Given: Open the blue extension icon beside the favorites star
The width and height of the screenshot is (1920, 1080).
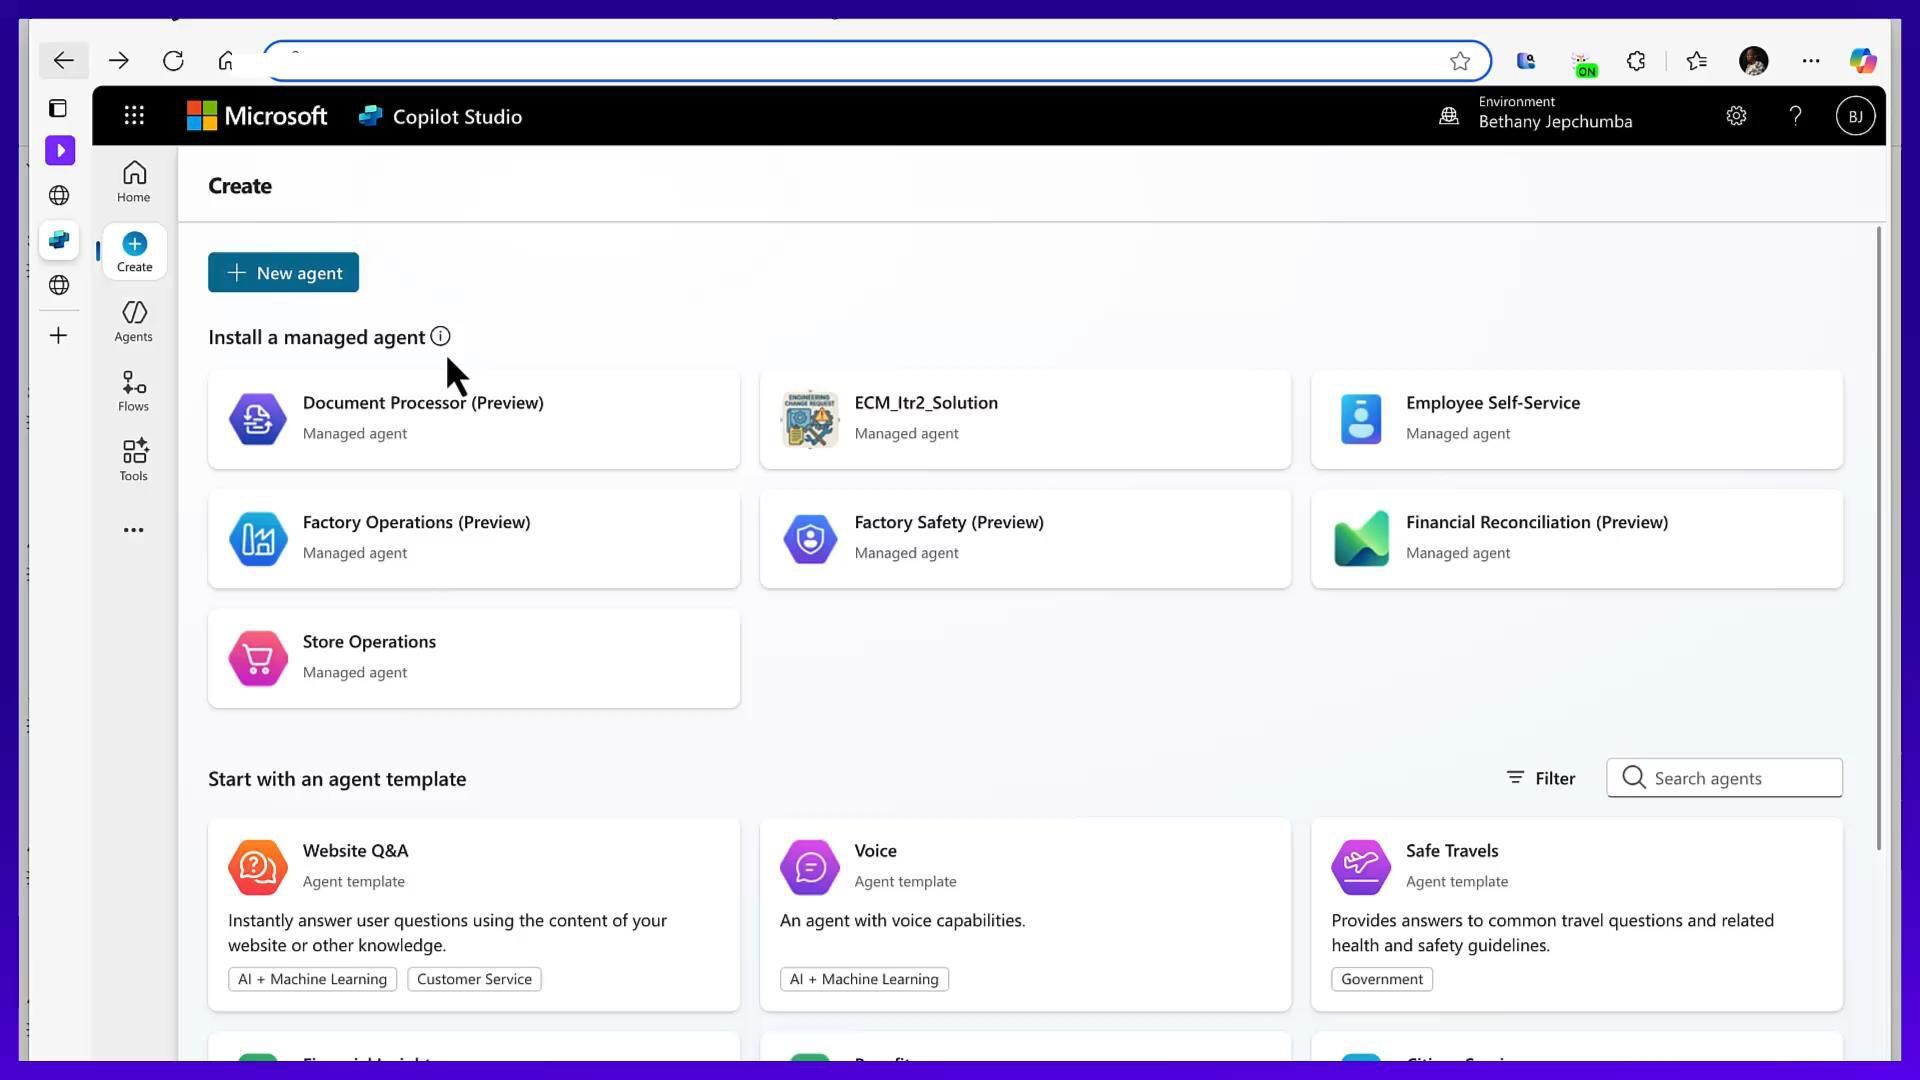Looking at the screenshot, I should click(x=1525, y=61).
